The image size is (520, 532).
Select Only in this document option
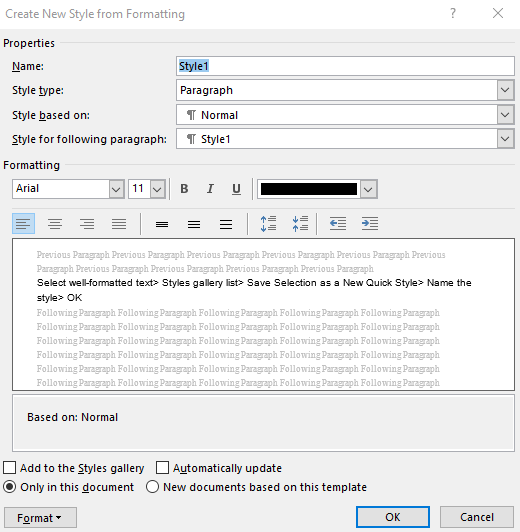click(9, 487)
